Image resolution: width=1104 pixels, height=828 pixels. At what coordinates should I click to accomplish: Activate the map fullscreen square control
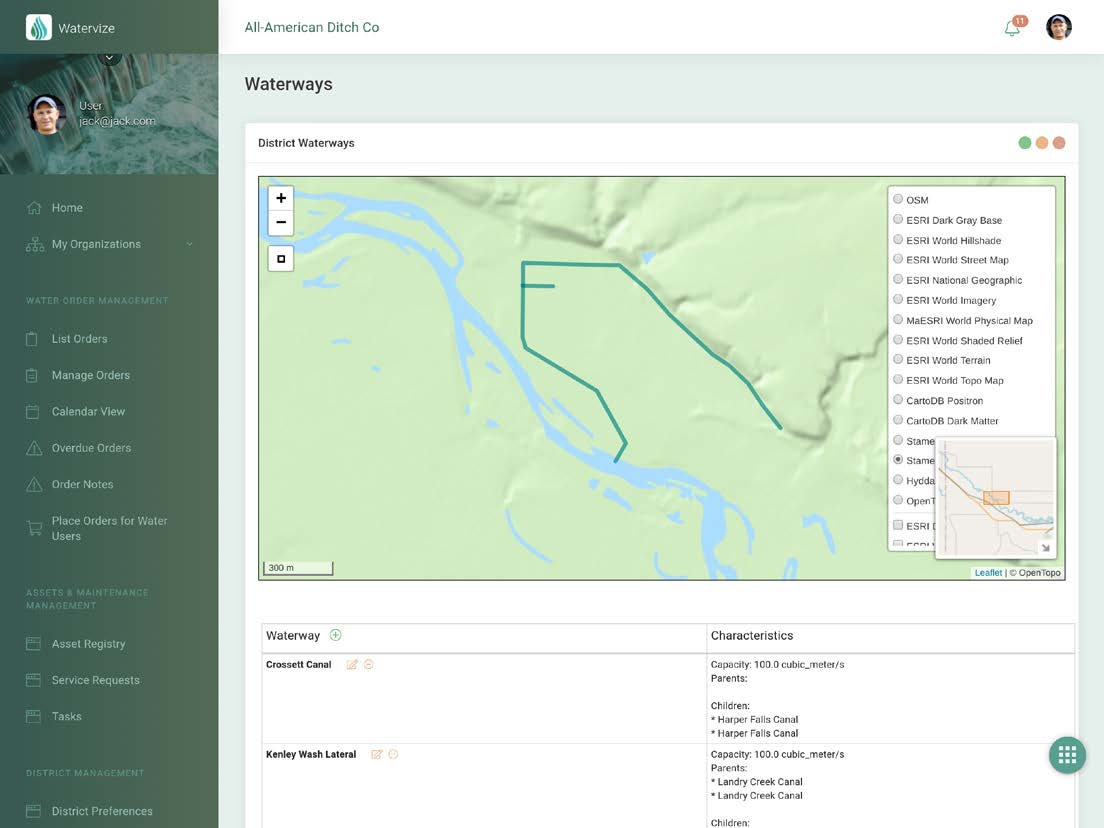pyautogui.click(x=280, y=258)
